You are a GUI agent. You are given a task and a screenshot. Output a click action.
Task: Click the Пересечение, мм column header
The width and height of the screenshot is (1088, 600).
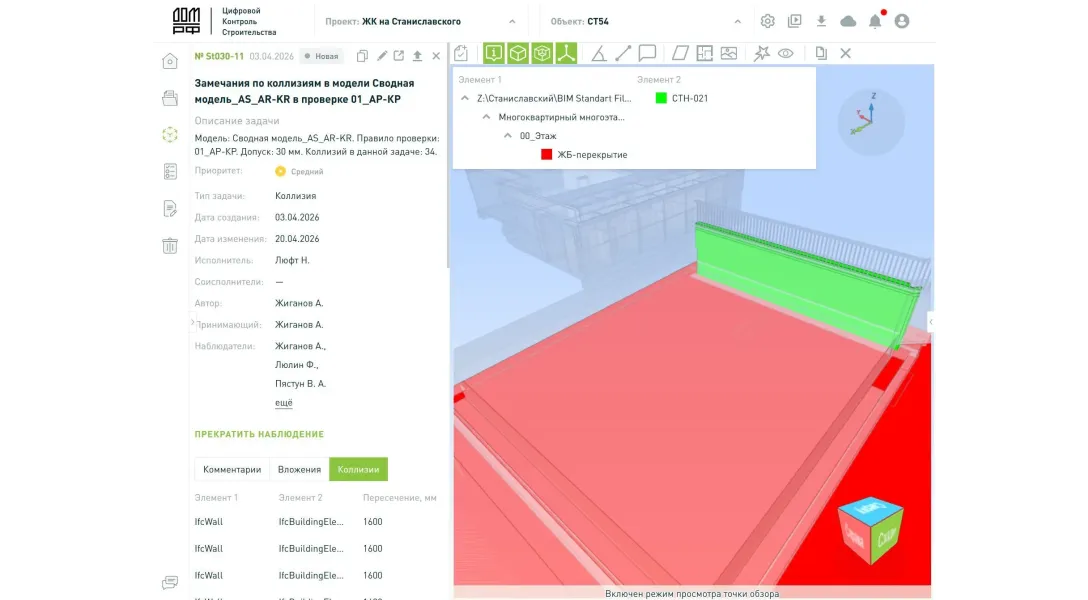[x=400, y=498]
